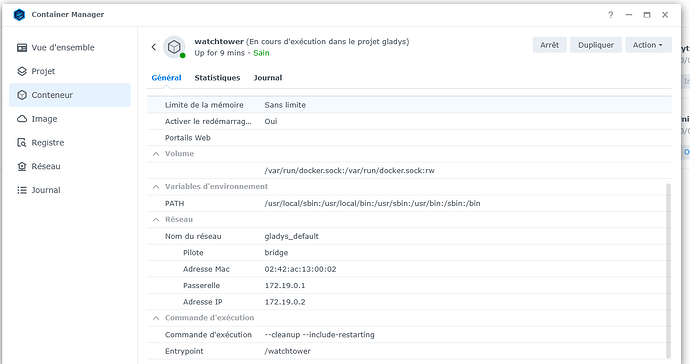Collapse the Volume section
Viewport: 690px width, 364px height.
pyautogui.click(x=156, y=154)
